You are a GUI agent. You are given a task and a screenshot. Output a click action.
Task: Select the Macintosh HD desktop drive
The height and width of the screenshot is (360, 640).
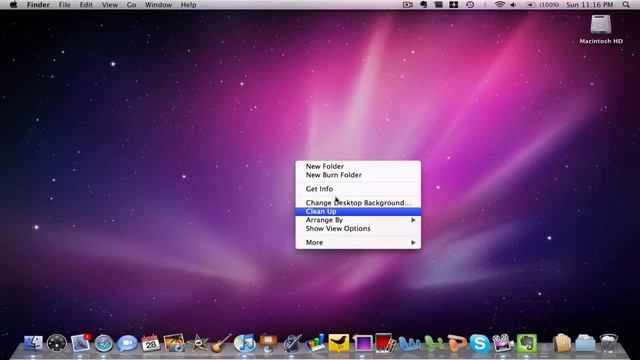pos(601,29)
